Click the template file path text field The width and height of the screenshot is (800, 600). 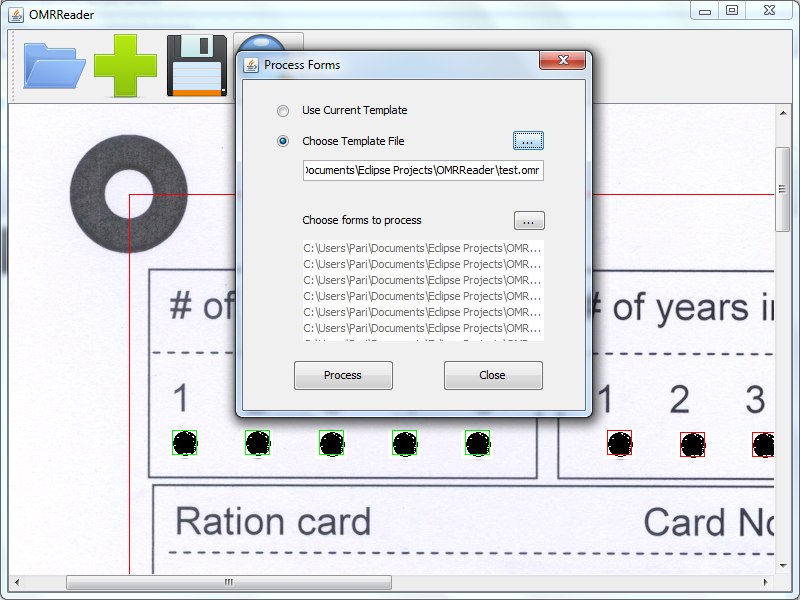[423, 170]
